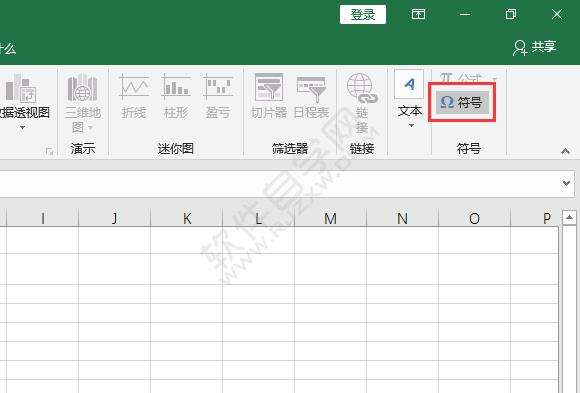Click the 登录 sign-in button

pos(362,15)
